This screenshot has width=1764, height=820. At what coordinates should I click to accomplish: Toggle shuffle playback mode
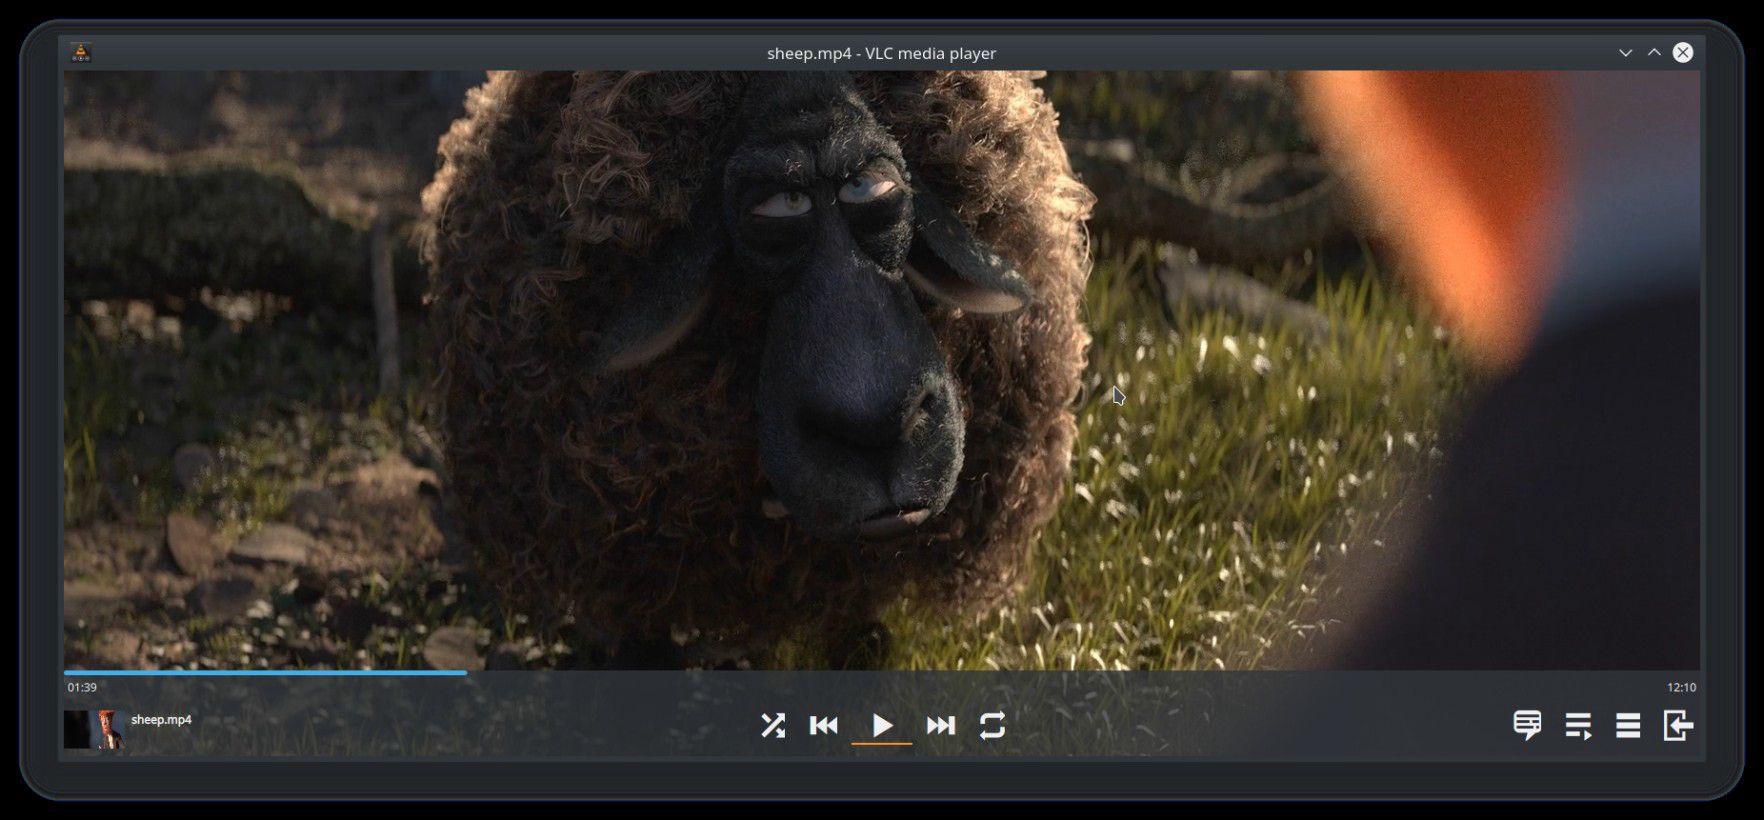[x=773, y=725]
